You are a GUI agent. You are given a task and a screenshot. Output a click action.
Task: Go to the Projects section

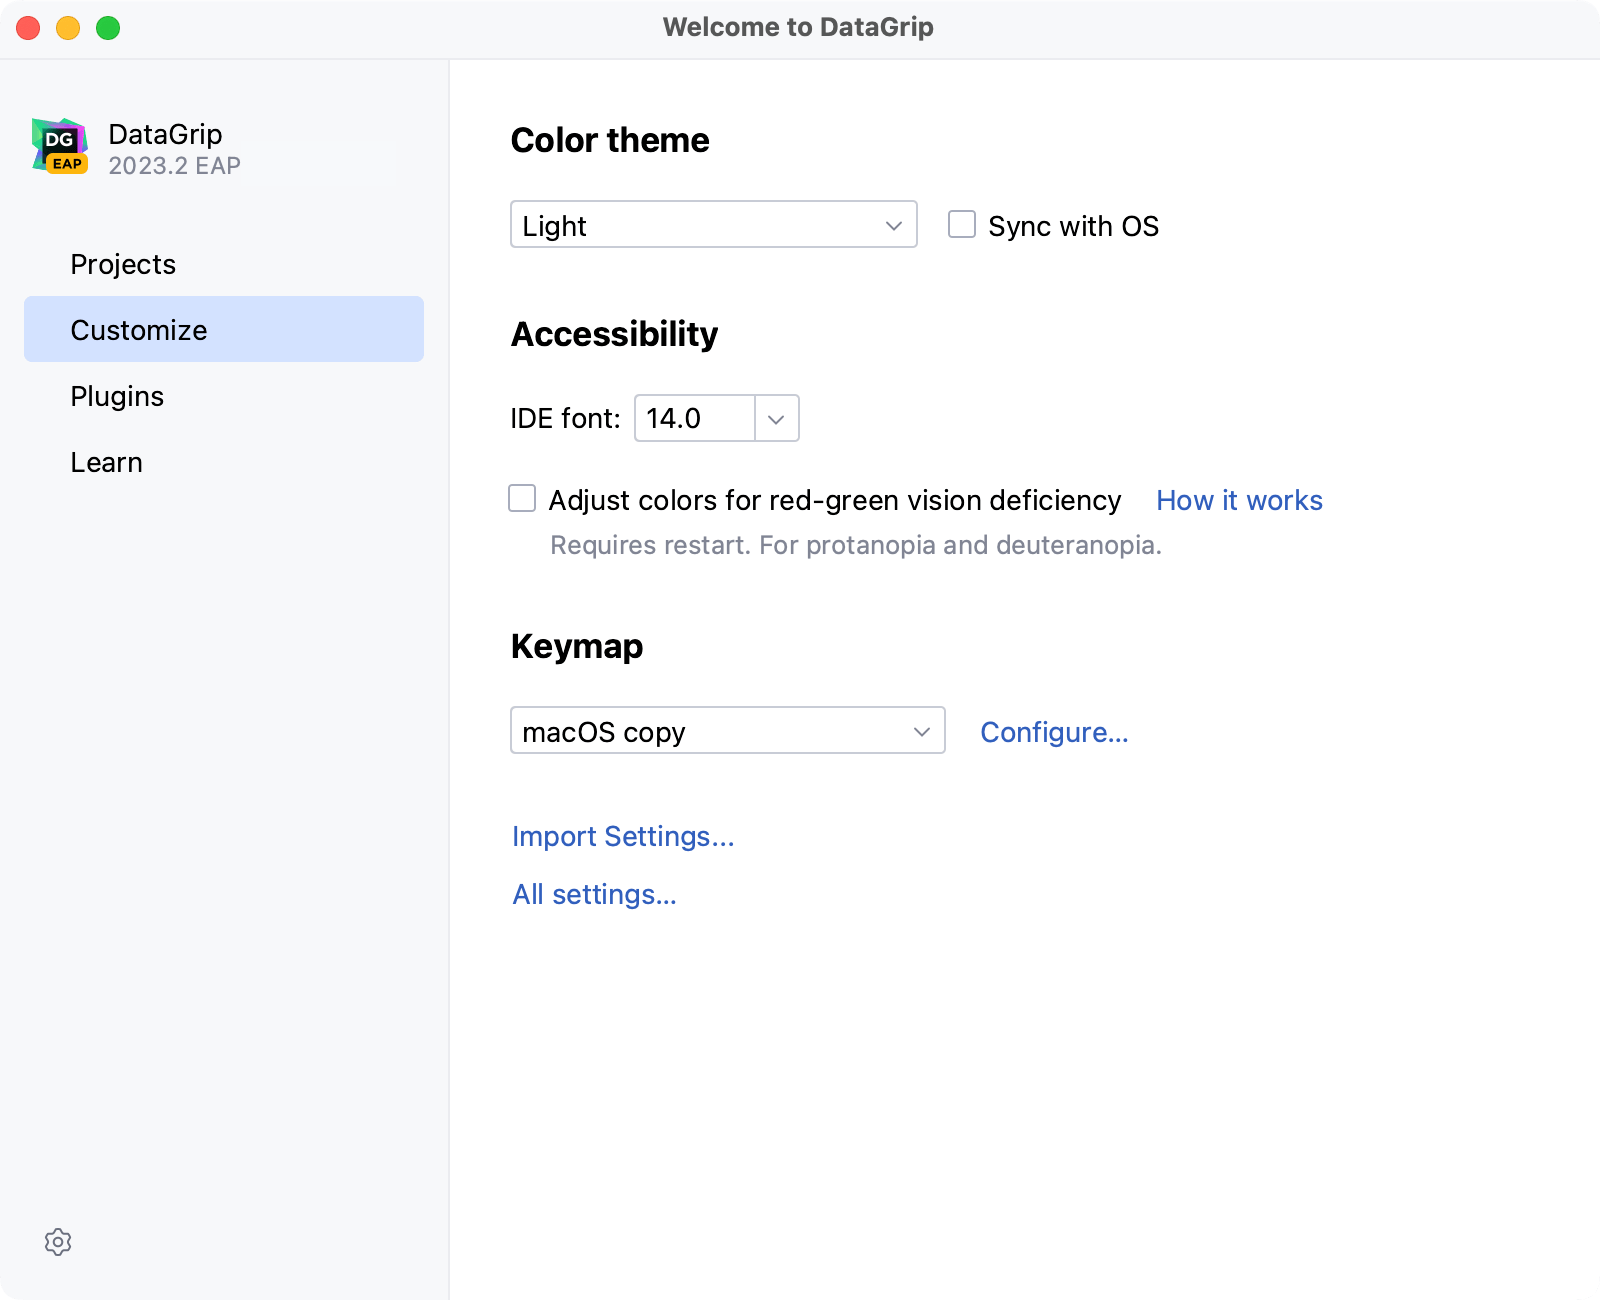point(123,264)
